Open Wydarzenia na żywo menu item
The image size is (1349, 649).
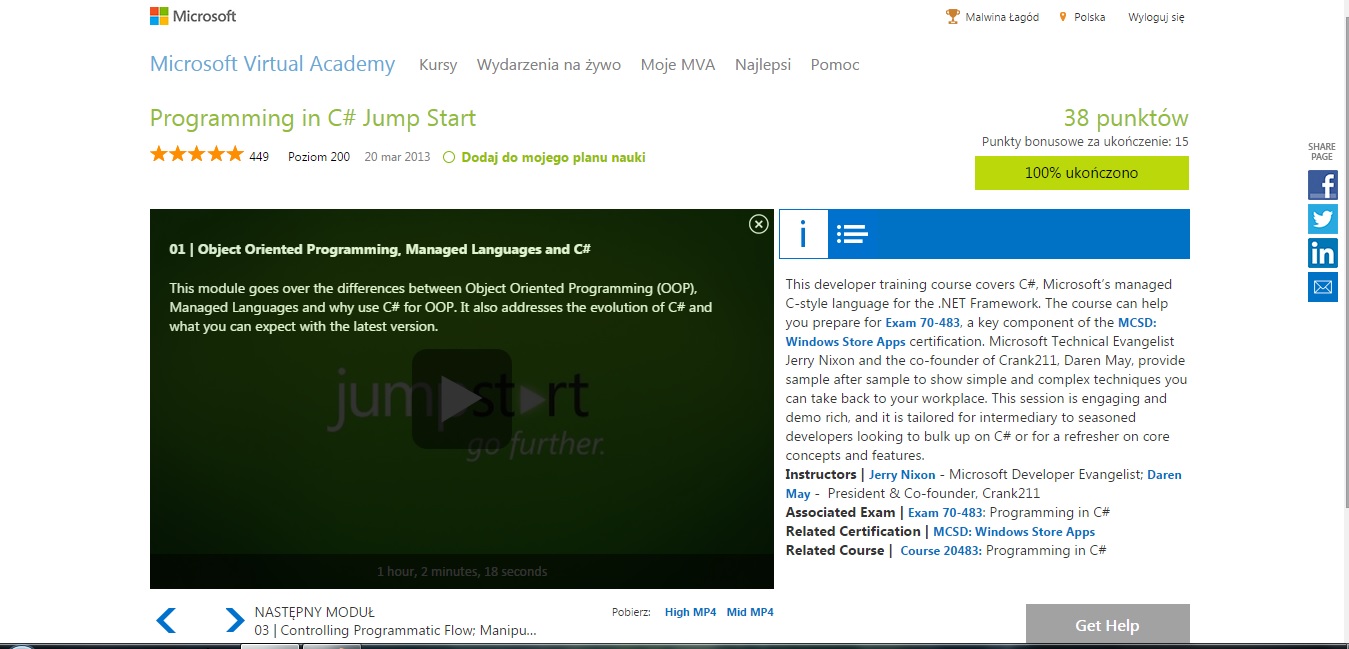tap(548, 65)
